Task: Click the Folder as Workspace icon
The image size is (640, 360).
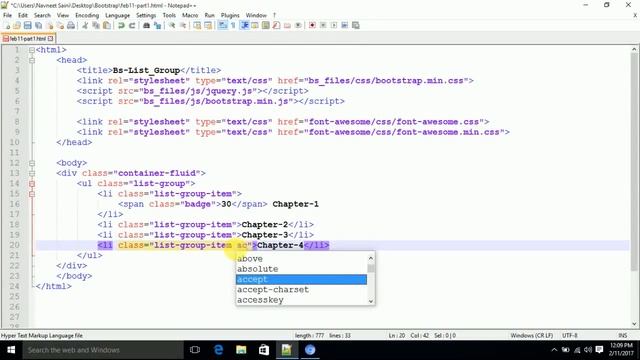Action: 287,25
